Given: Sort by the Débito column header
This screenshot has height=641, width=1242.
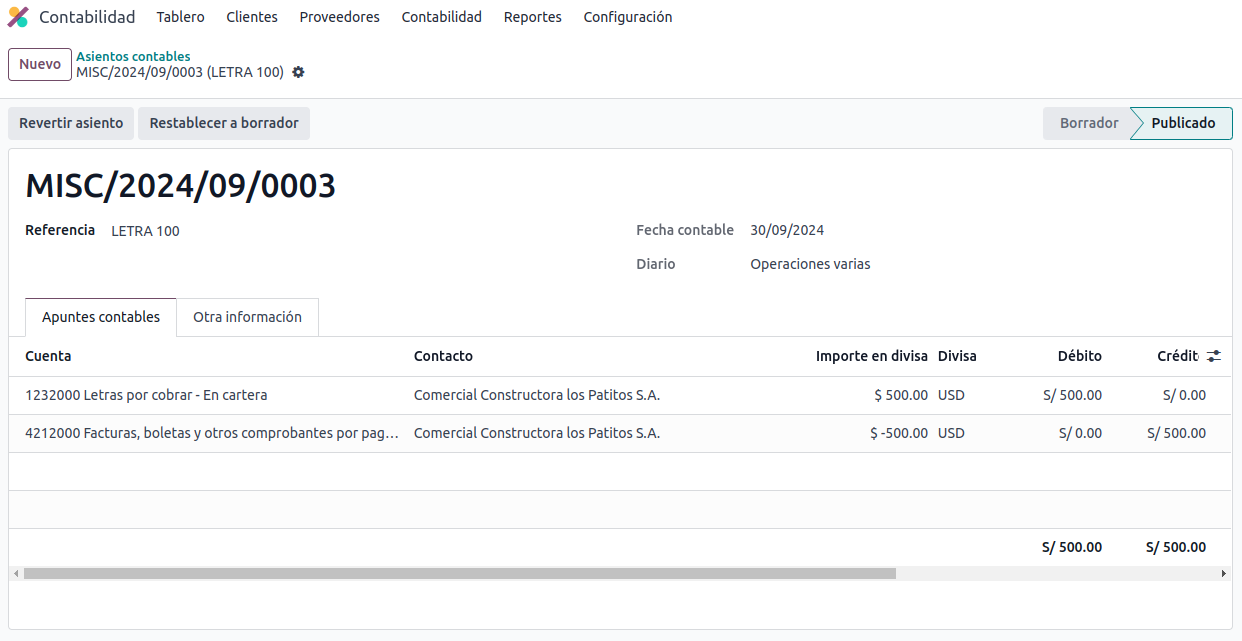Looking at the screenshot, I should (1080, 356).
